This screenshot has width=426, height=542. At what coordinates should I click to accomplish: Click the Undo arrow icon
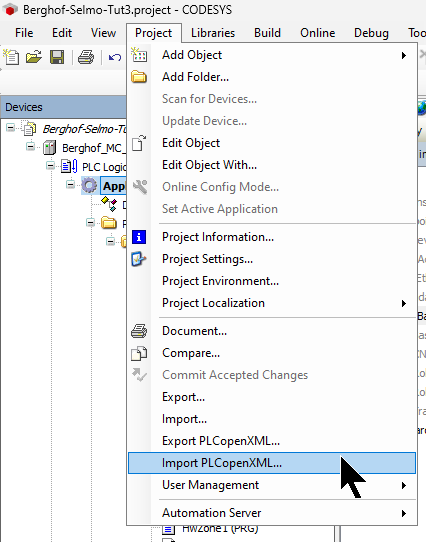[x=115, y=57]
